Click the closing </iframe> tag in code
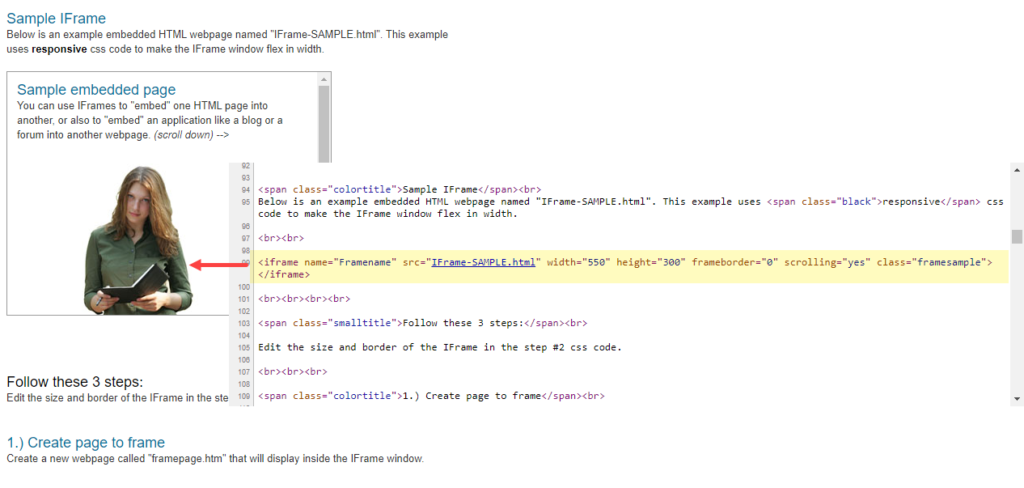The height and width of the screenshot is (488, 1024). coord(284,275)
